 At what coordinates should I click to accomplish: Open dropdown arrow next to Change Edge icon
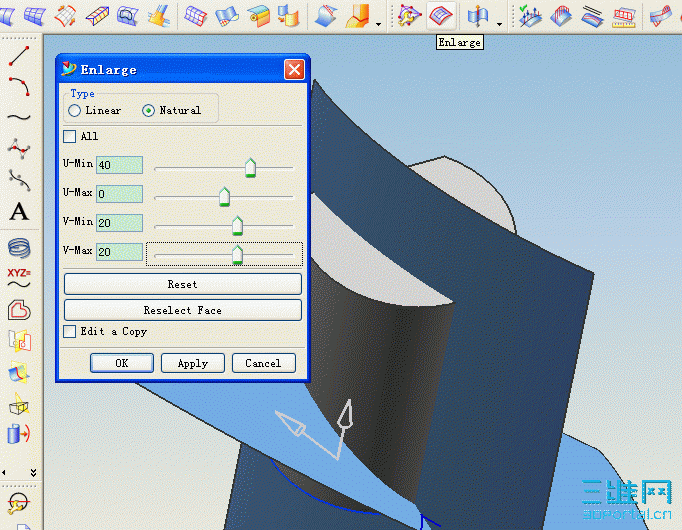coord(499,24)
